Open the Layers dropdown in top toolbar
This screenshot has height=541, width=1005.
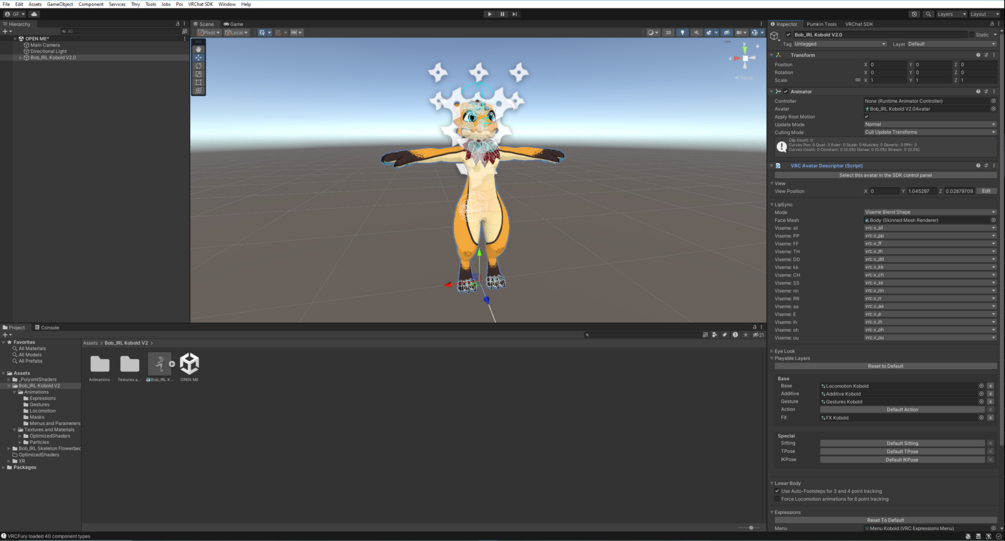point(952,14)
